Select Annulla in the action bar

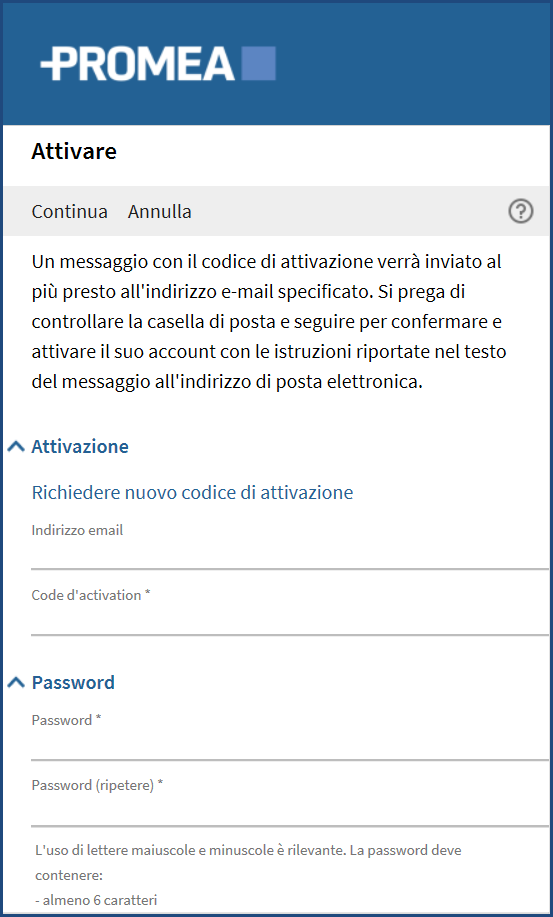tap(160, 211)
